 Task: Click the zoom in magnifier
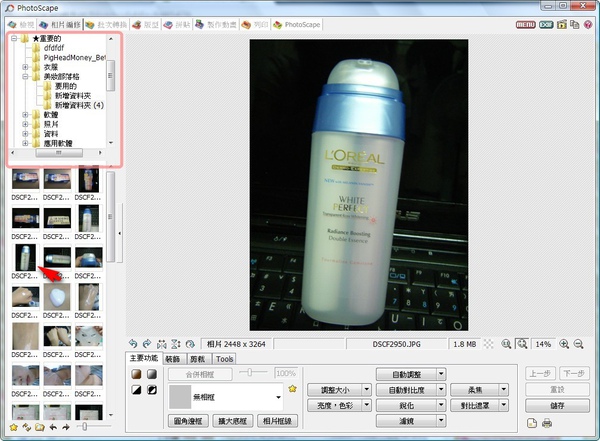point(564,344)
